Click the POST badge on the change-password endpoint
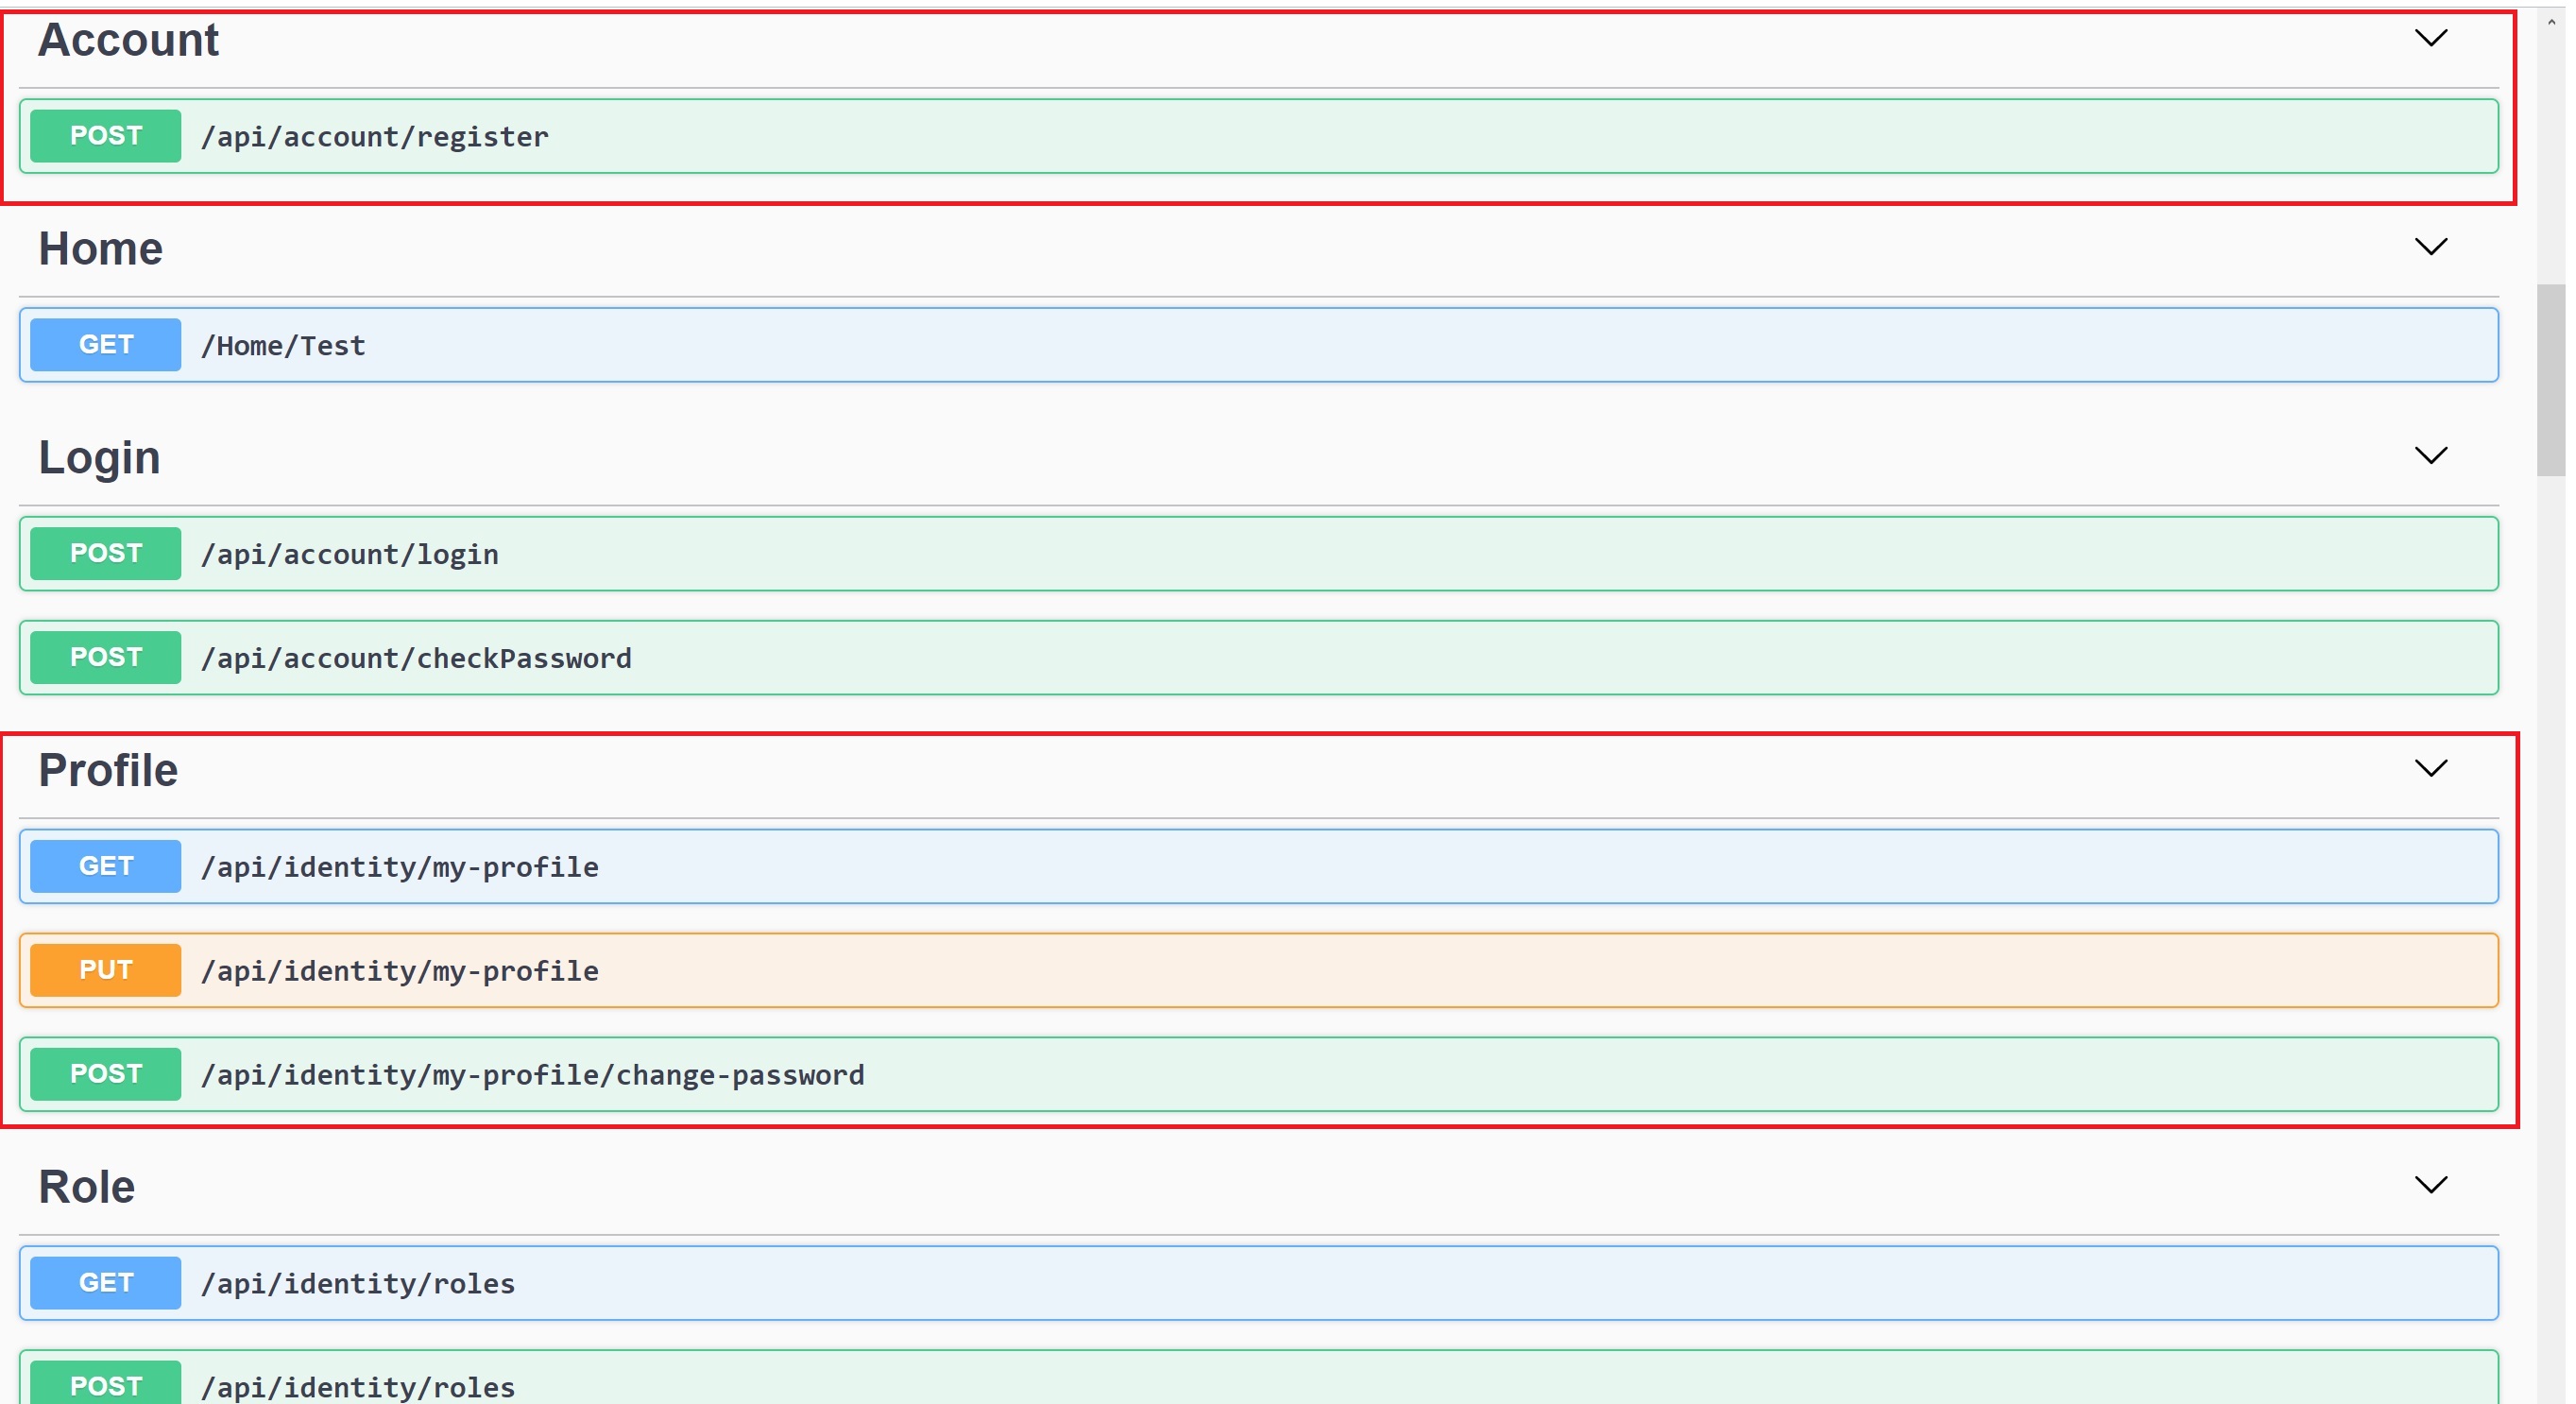Screen dimensions: 2576x1404 [x=104, y=1074]
